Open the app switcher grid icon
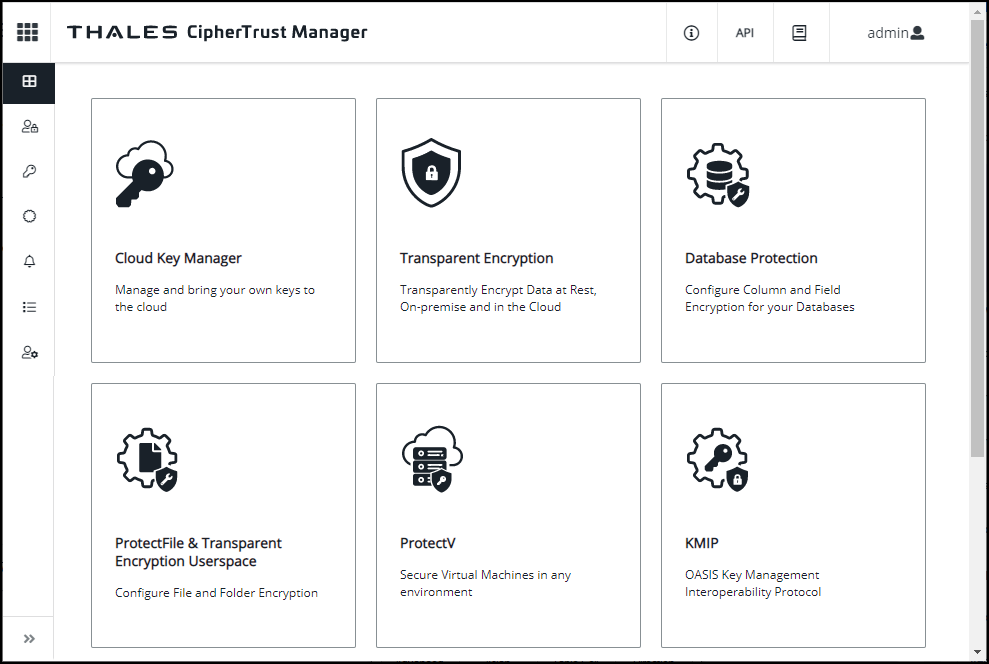This screenshot has width=989, height=664. point(27,32)
